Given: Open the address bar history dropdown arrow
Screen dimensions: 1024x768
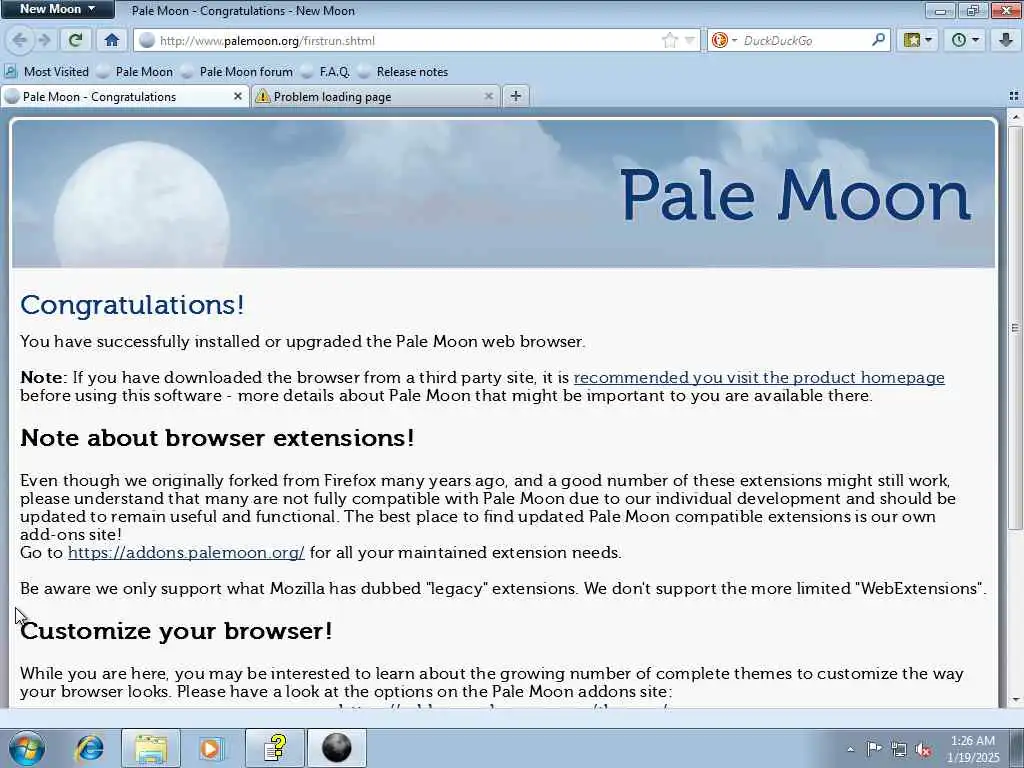Looking at the screenshot, I should tap(689, 40).
